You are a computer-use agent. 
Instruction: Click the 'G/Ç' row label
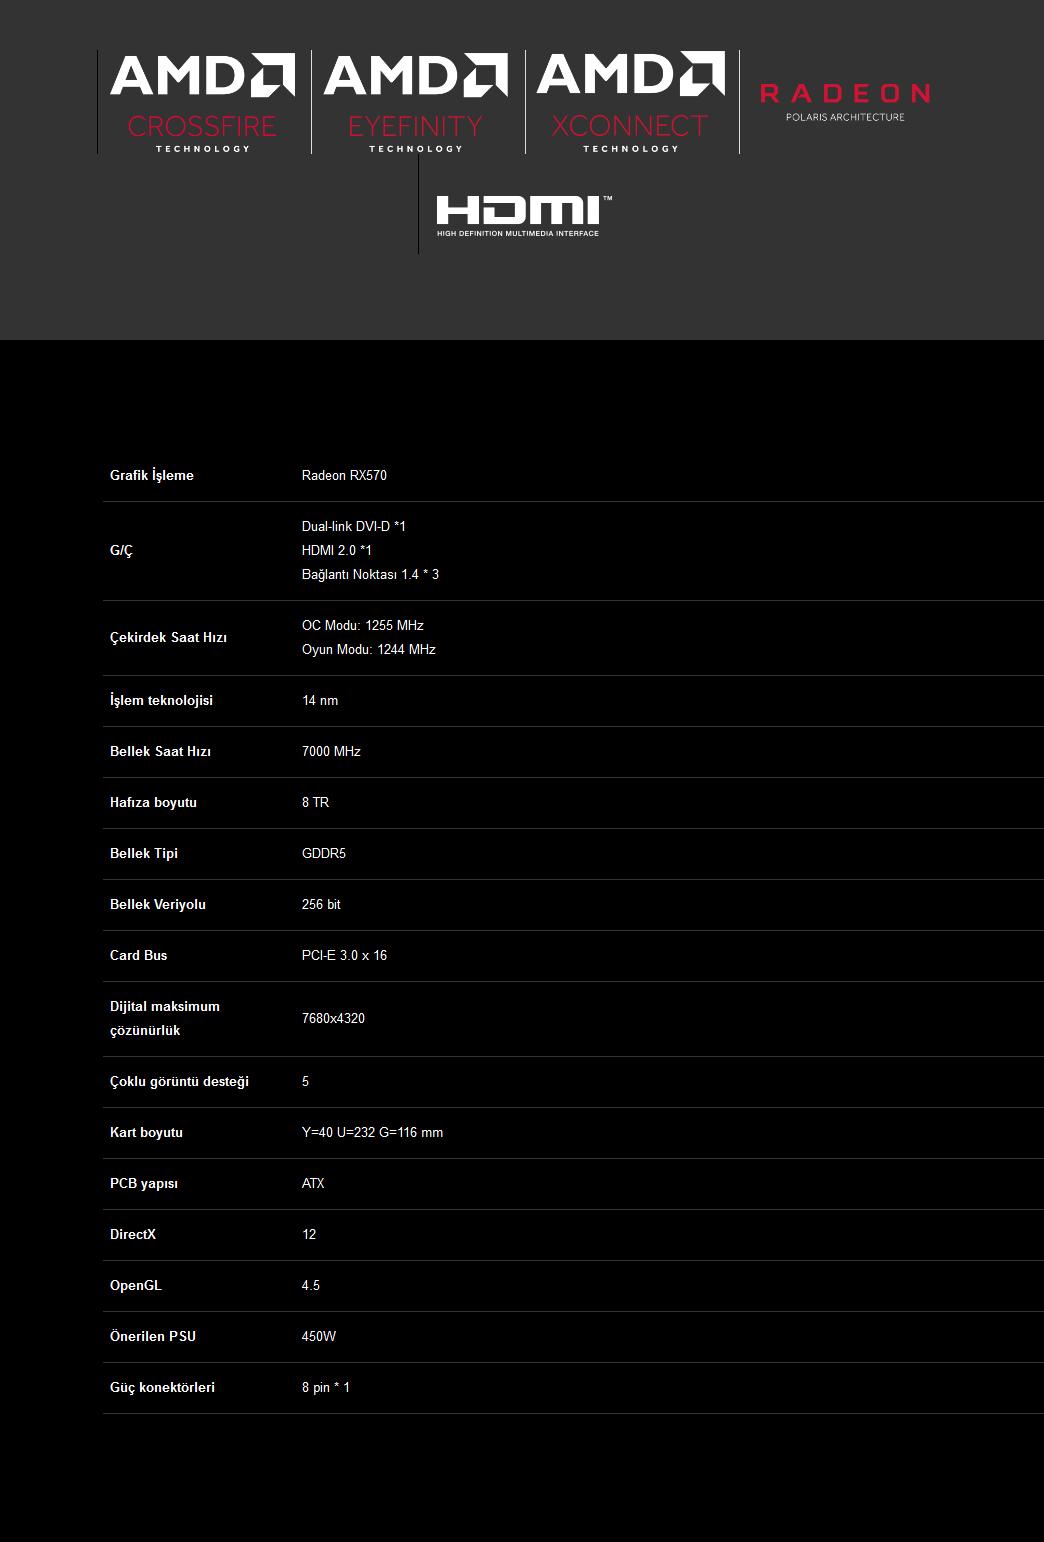(121, 550)
